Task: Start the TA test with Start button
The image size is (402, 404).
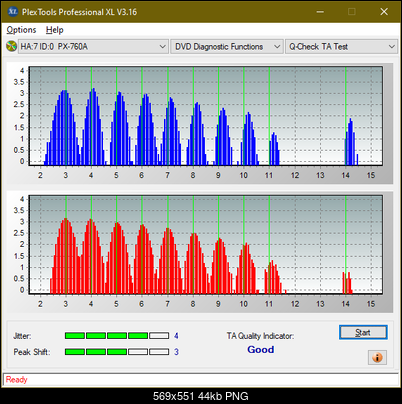Action: click(363, 332)
